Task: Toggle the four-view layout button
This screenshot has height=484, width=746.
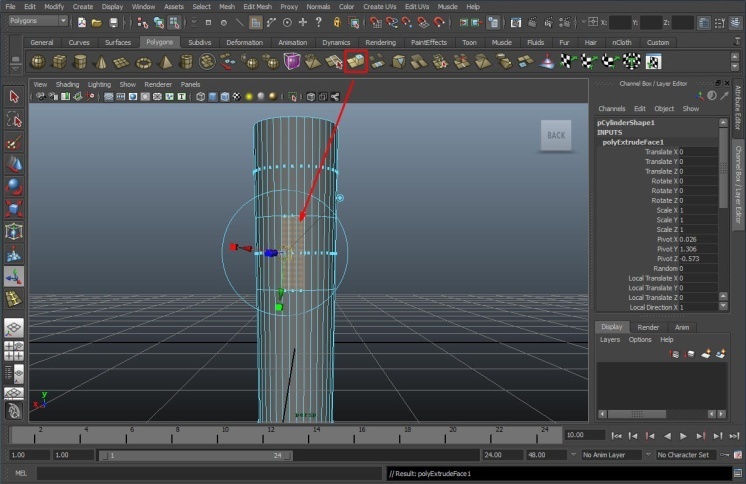Action: click(x=14, y=350)
